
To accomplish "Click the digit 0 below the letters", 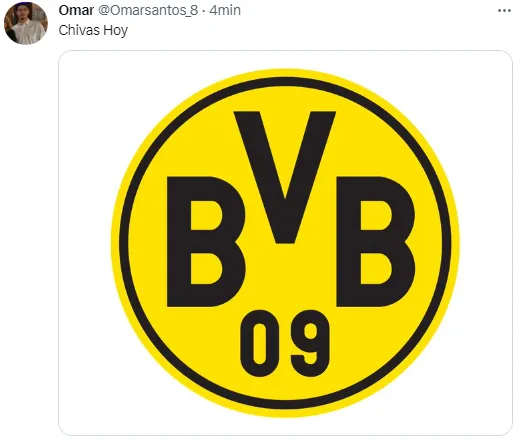I will pos(259,343).
